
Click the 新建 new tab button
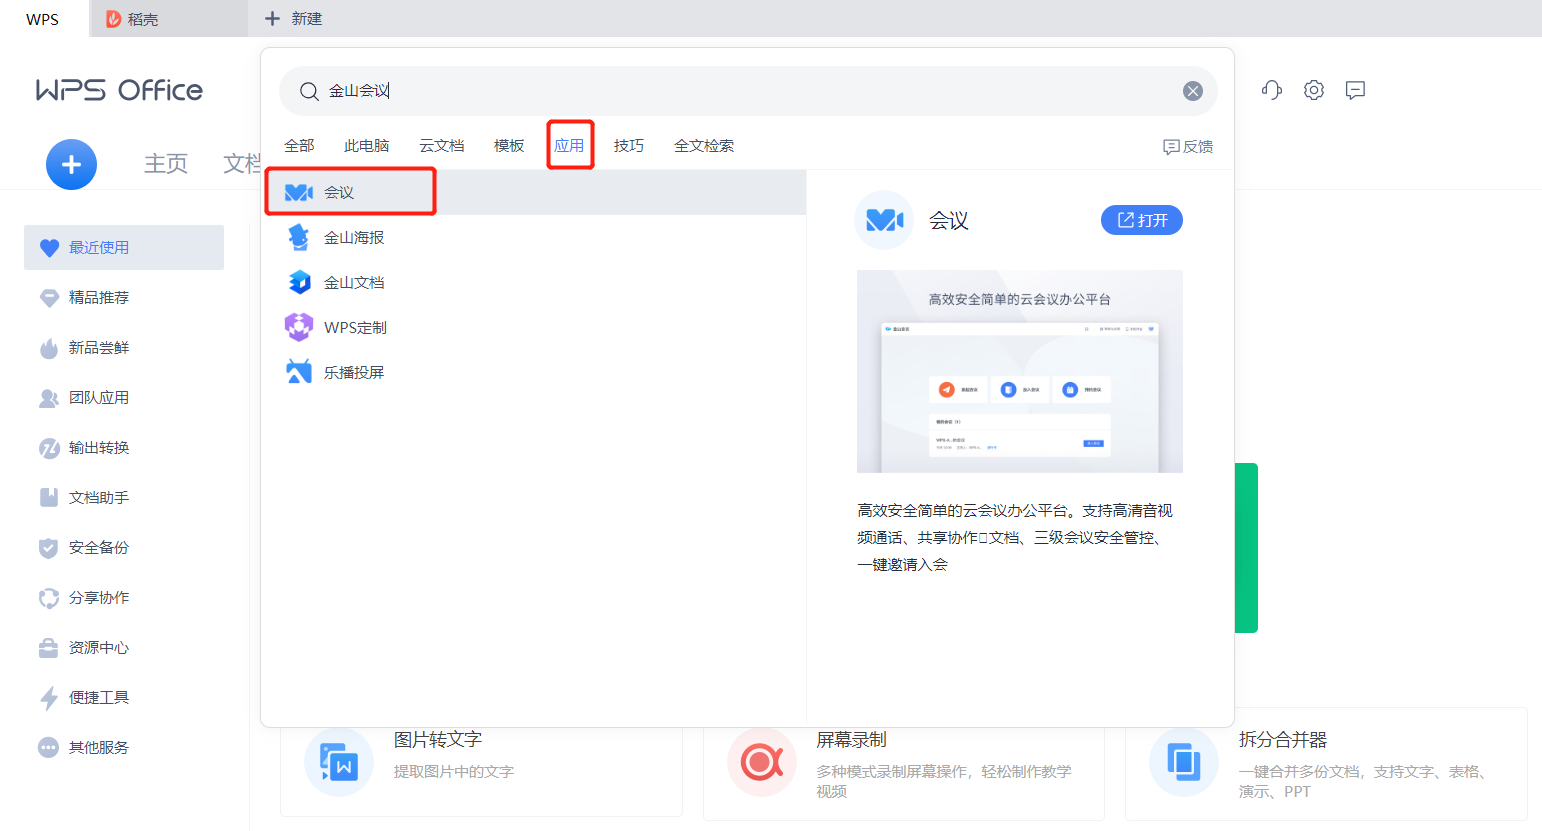click(x=293, y=19)
